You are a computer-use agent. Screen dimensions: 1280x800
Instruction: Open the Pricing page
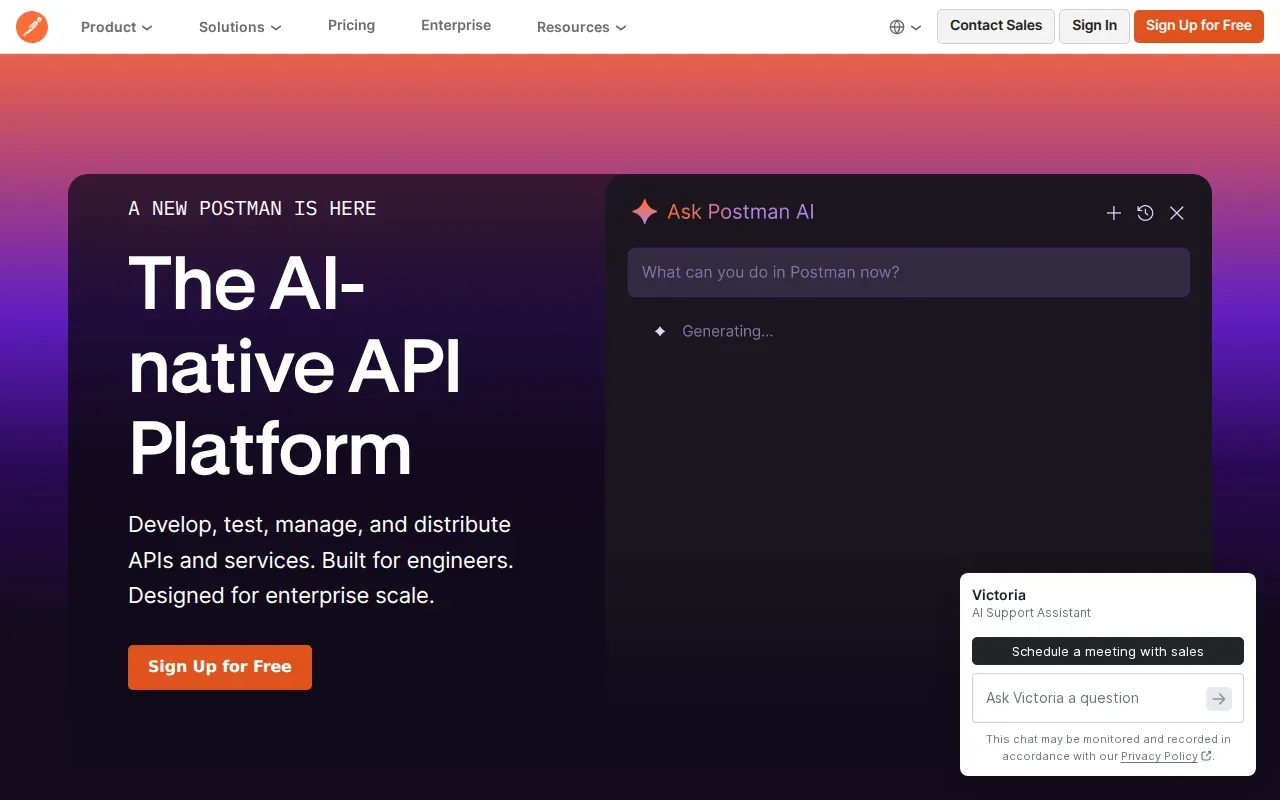[351, 25]
